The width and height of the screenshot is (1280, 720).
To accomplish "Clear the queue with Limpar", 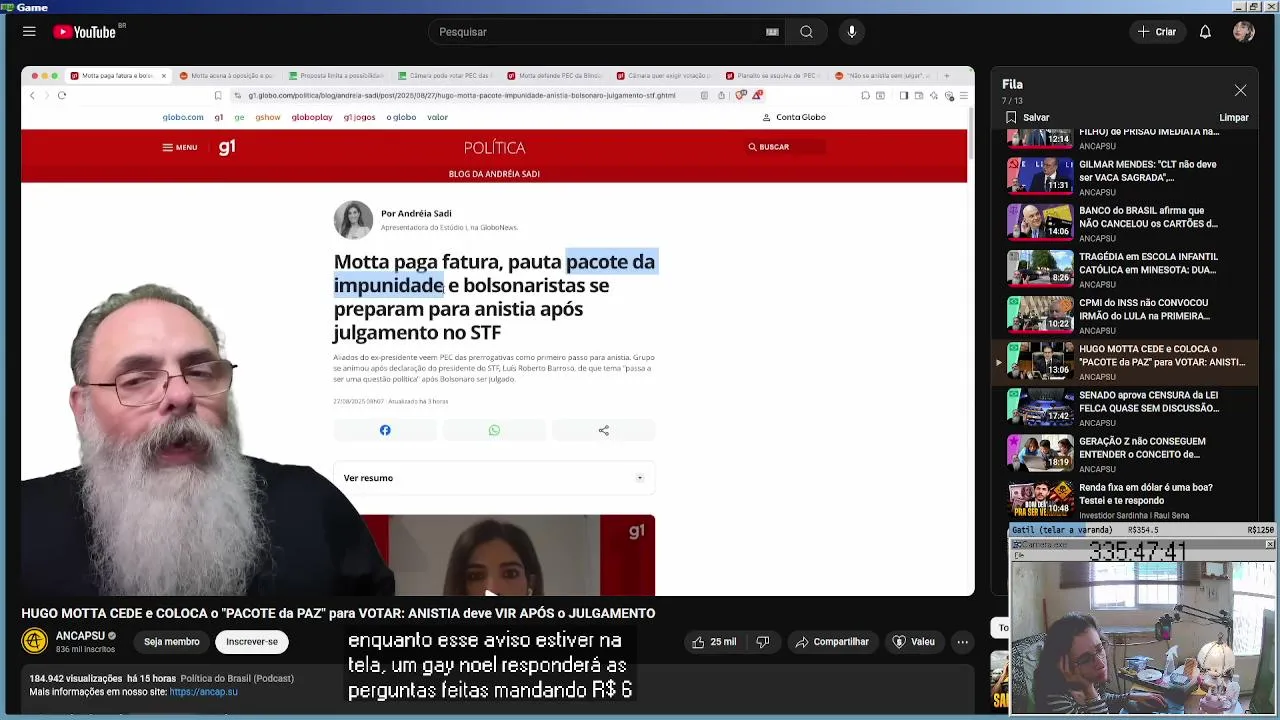I will [1234, 118].
